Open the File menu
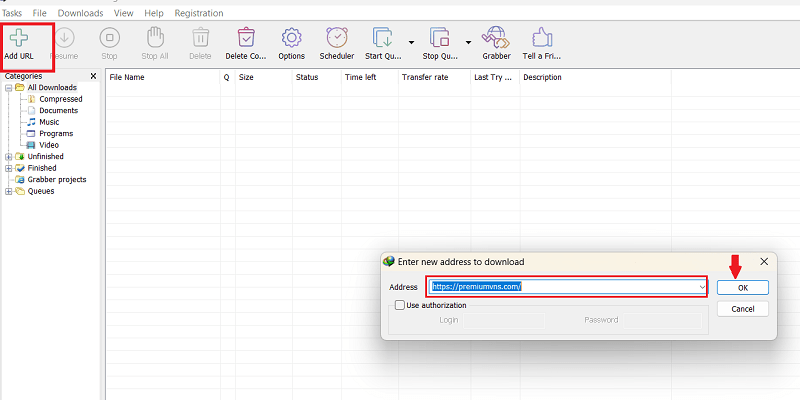 [x=40, y=13]
